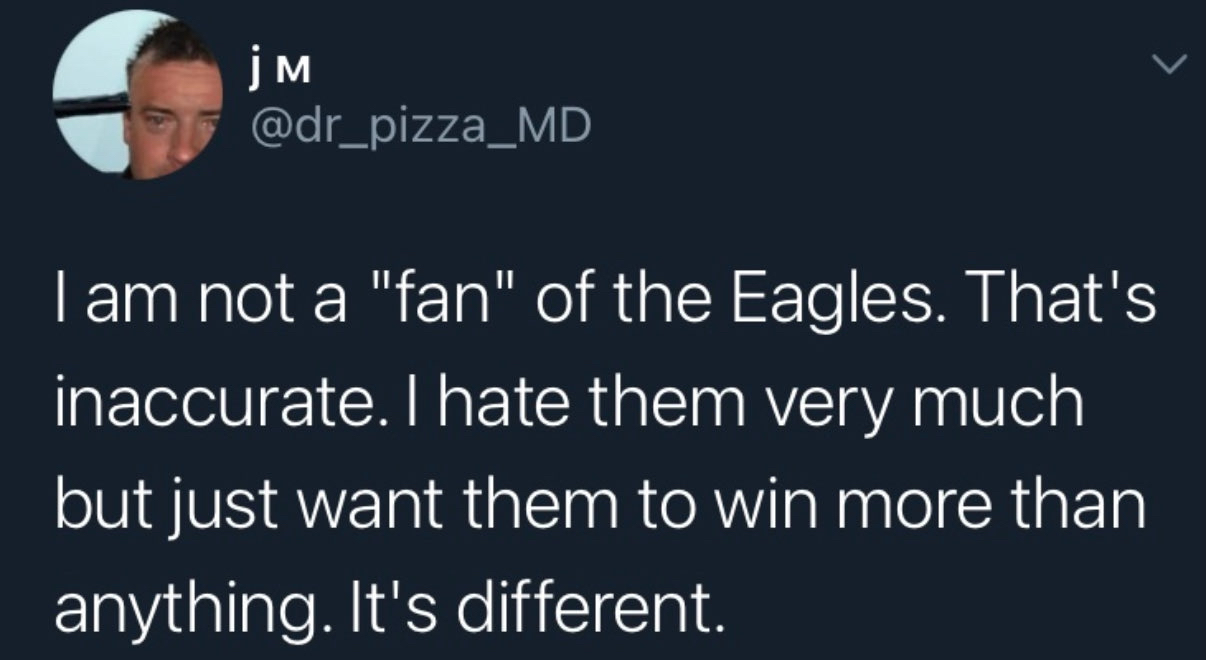The width and height of the screenshot is (1206, 660).
Task: Open the tweet options chevron menu
Action: pos(1166,66)
